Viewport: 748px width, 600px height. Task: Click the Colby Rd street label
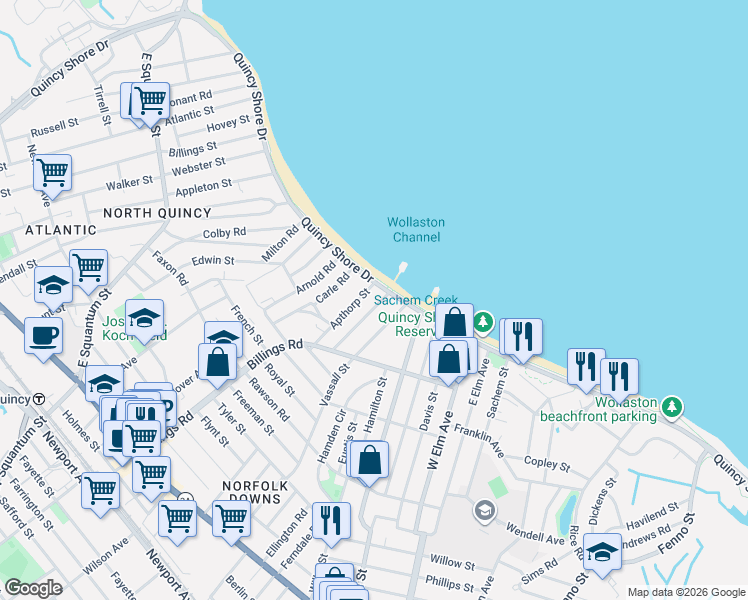point(224,233)
